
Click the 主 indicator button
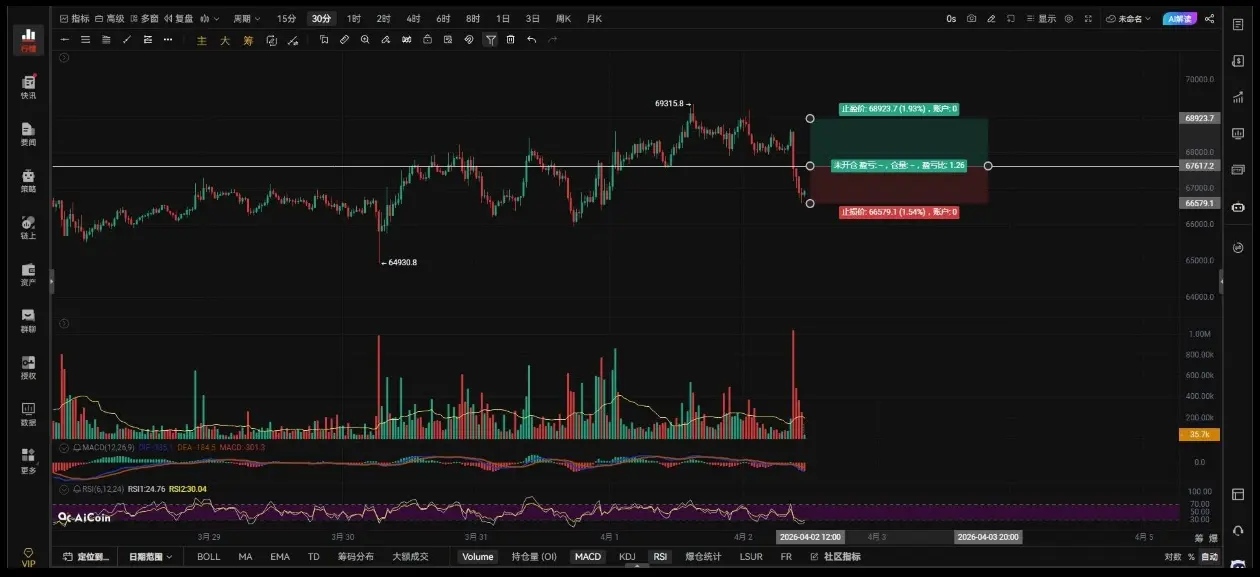[202, 40]
